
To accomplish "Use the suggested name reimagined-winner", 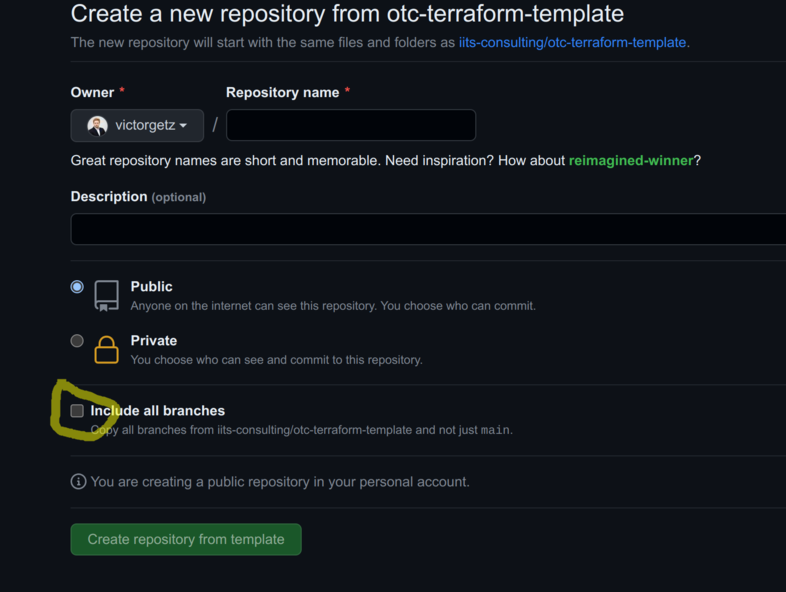I will point(631,160).
